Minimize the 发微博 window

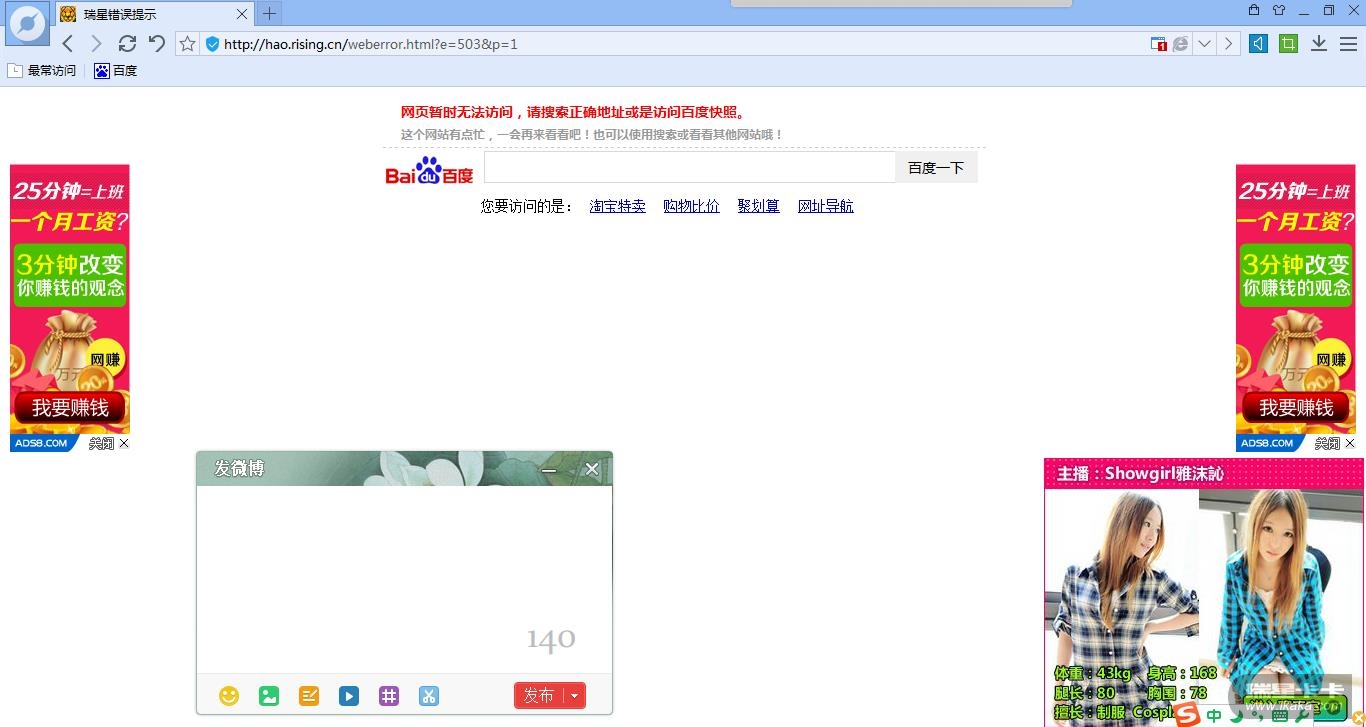[548, 469]
